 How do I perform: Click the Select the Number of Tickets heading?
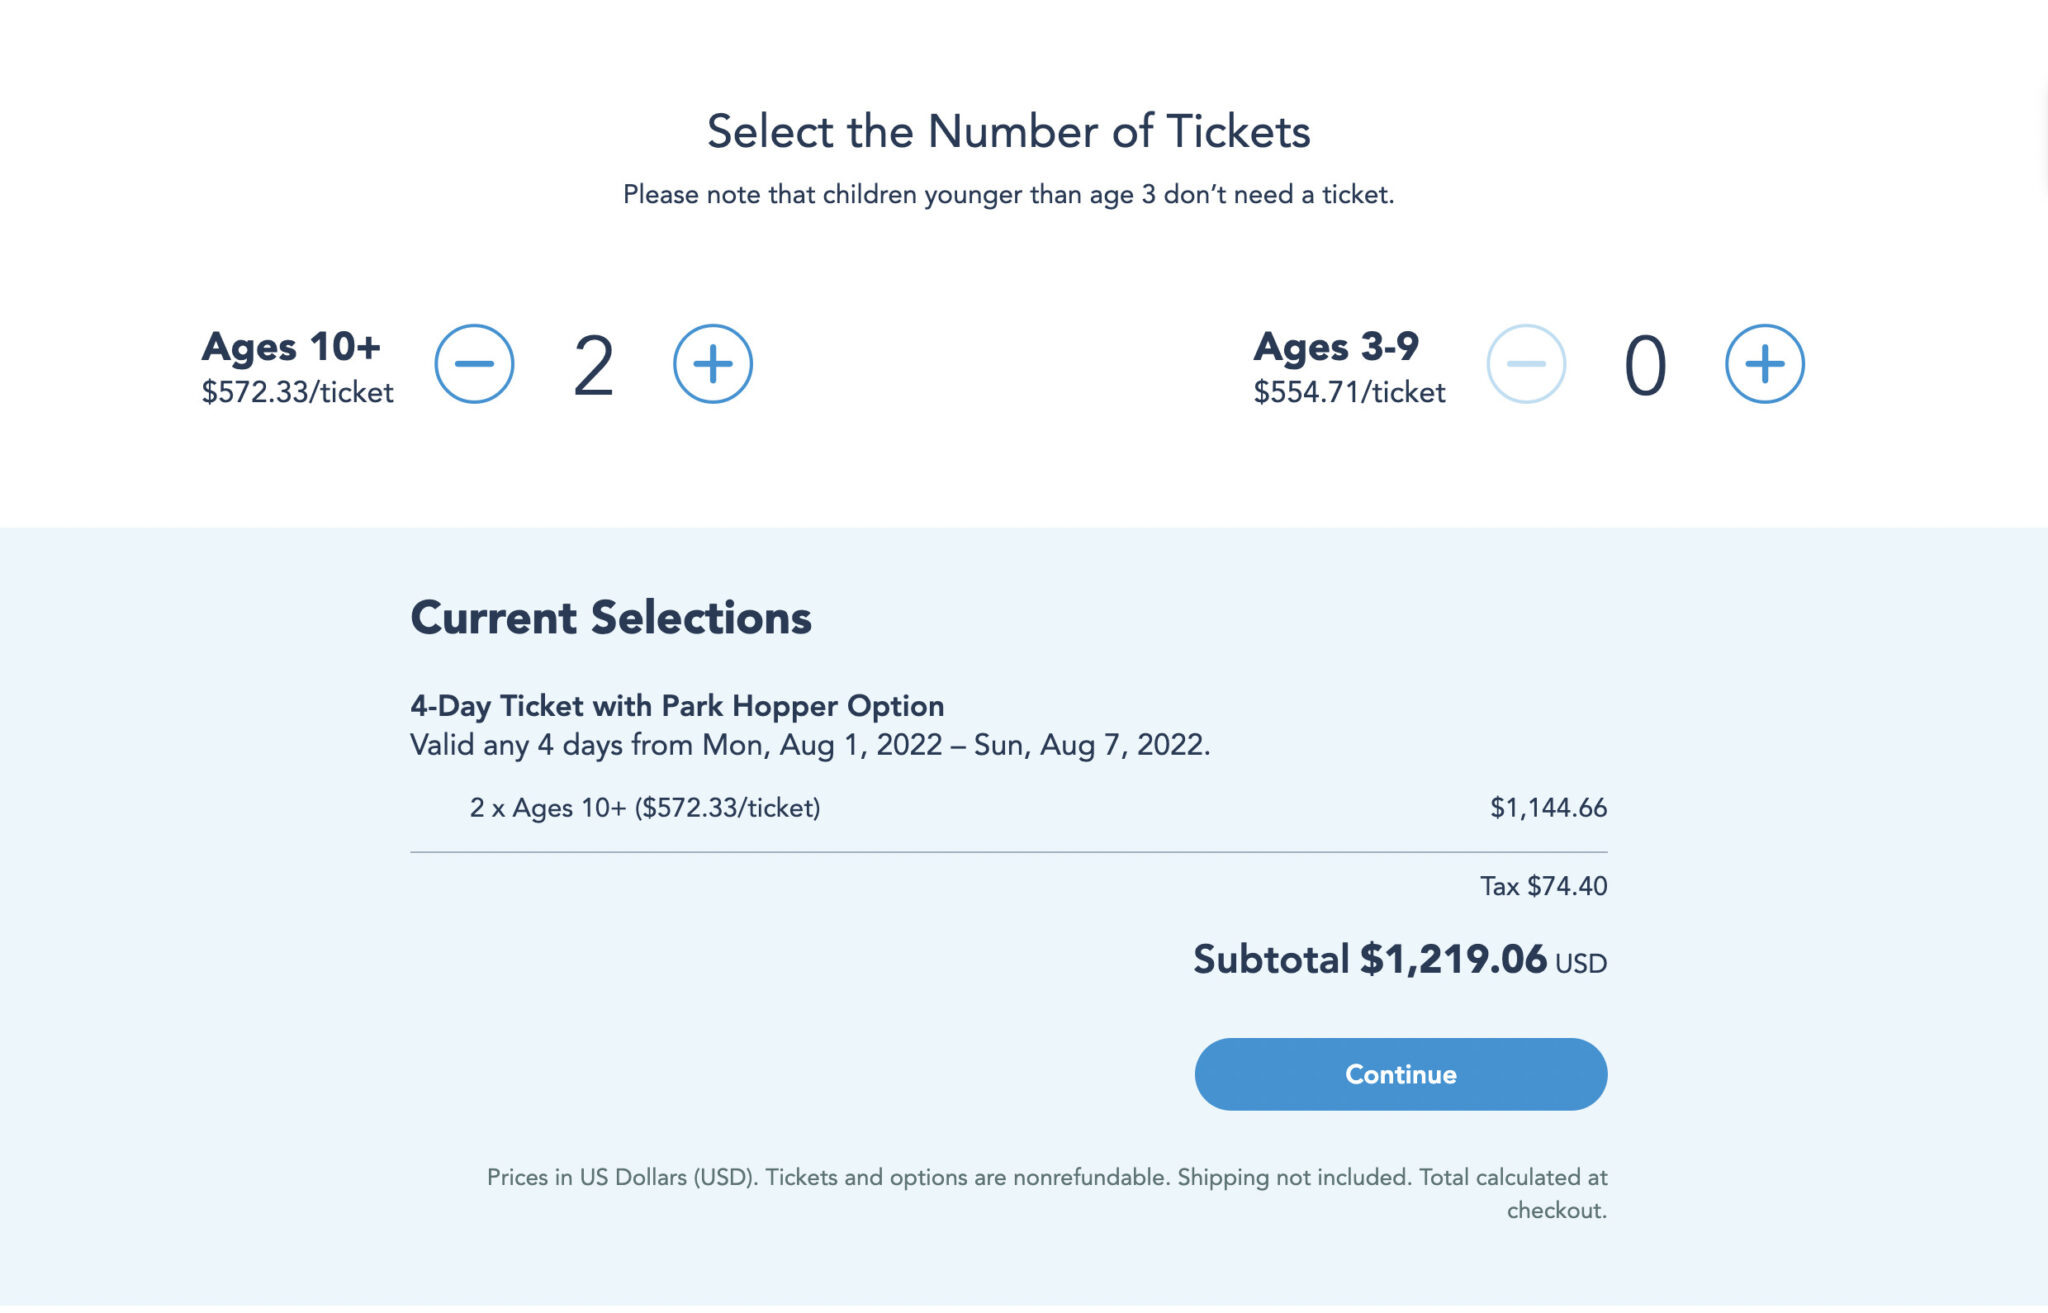tap(1008, 131)
